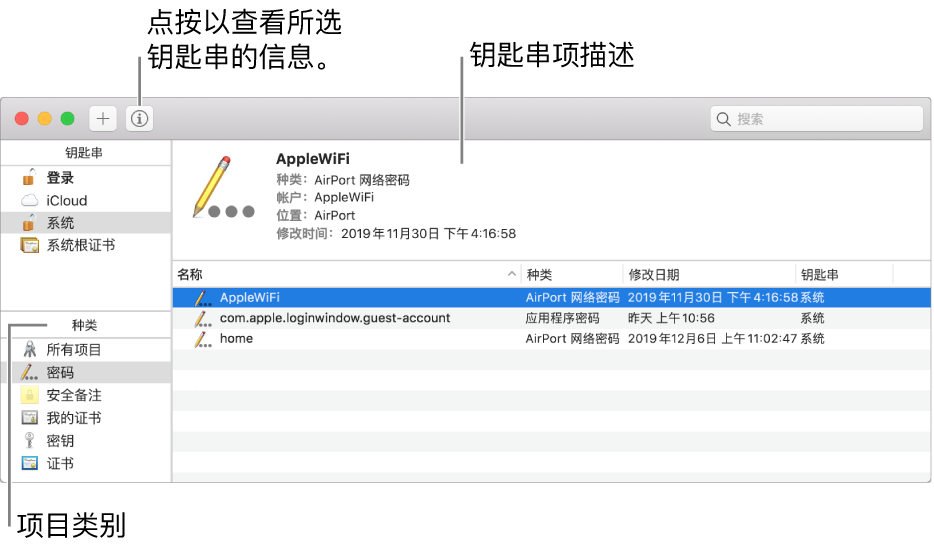Click the sort arrow in 名称 column
934x548 pixels.
(x=511, y=274)
